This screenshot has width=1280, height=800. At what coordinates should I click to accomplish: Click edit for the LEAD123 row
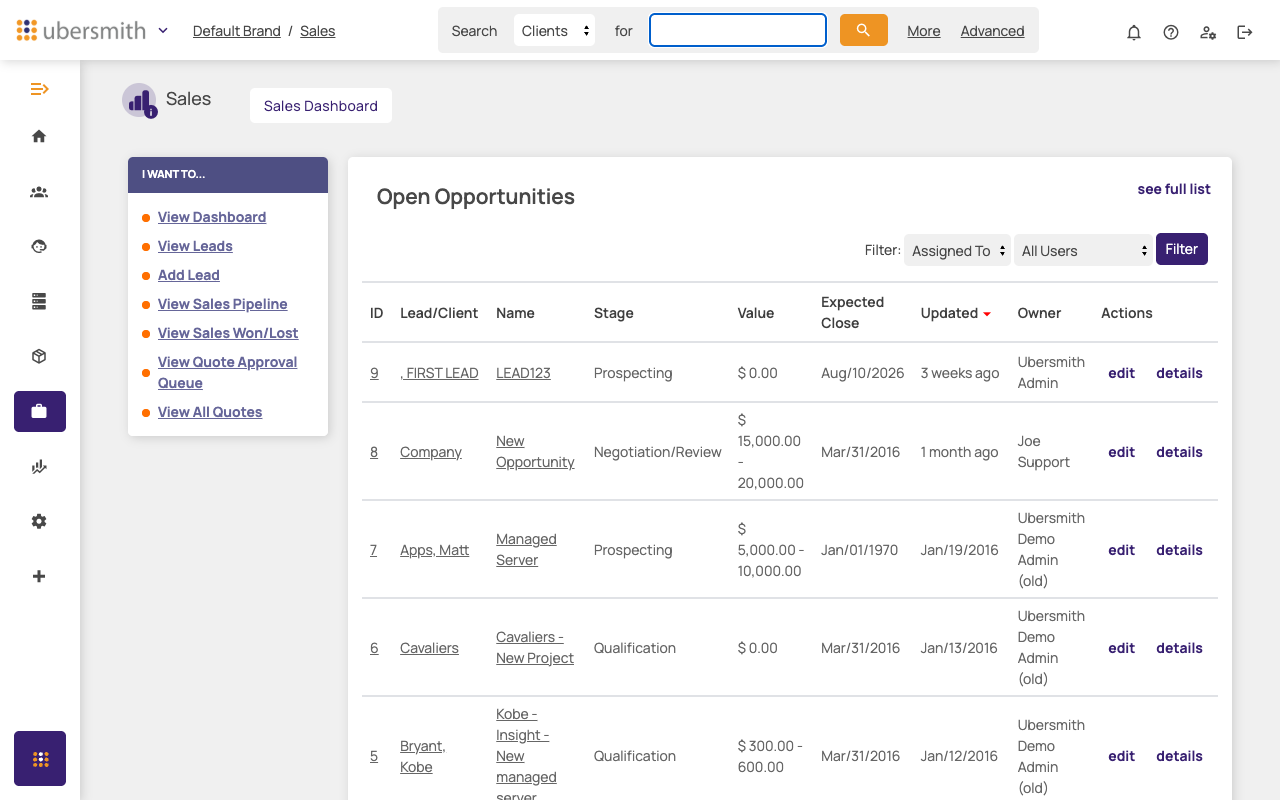[x=1122, y=373]
